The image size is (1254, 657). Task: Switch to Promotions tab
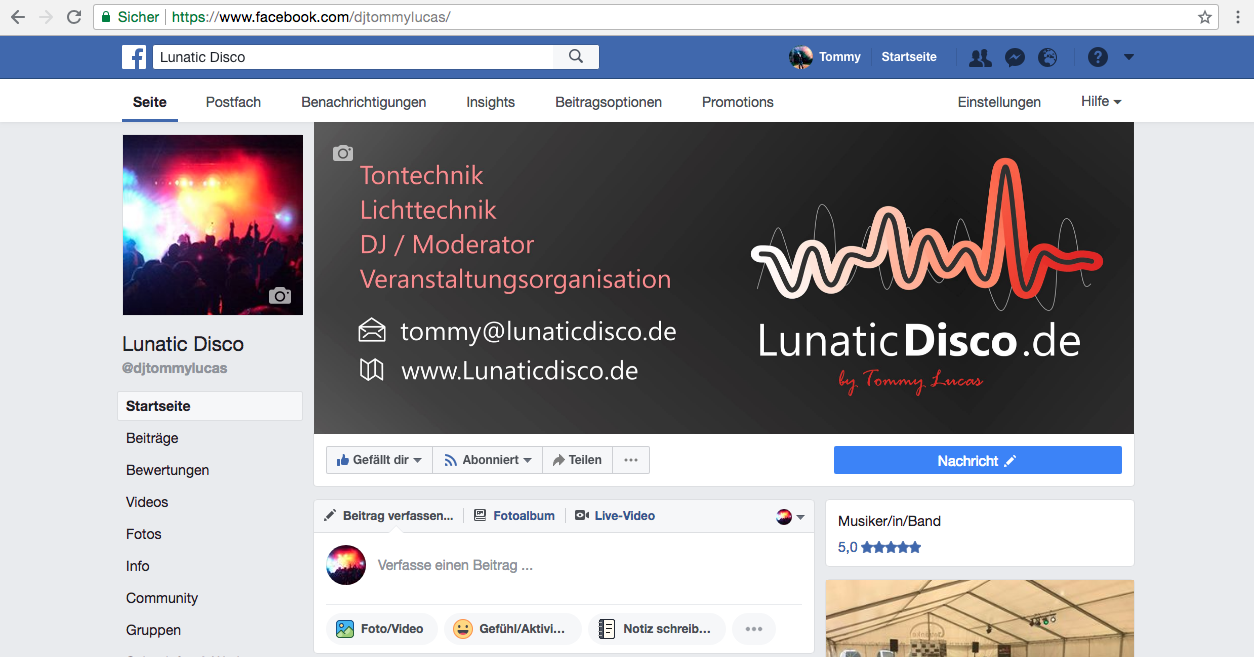tap(738, 102)
